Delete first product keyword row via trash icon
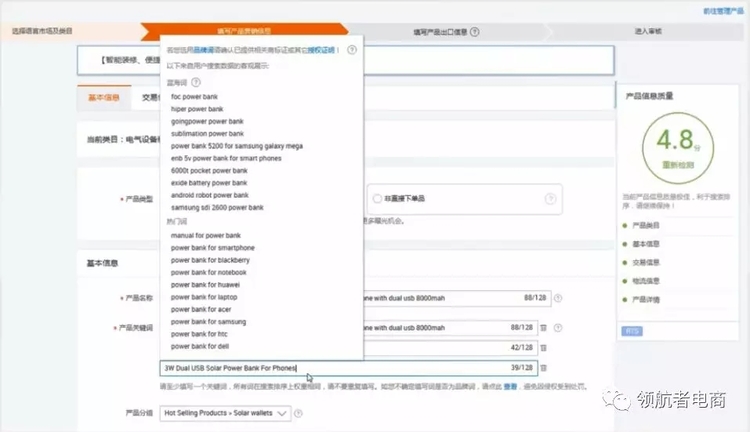750x432 pixels. [x=544, y=328]
